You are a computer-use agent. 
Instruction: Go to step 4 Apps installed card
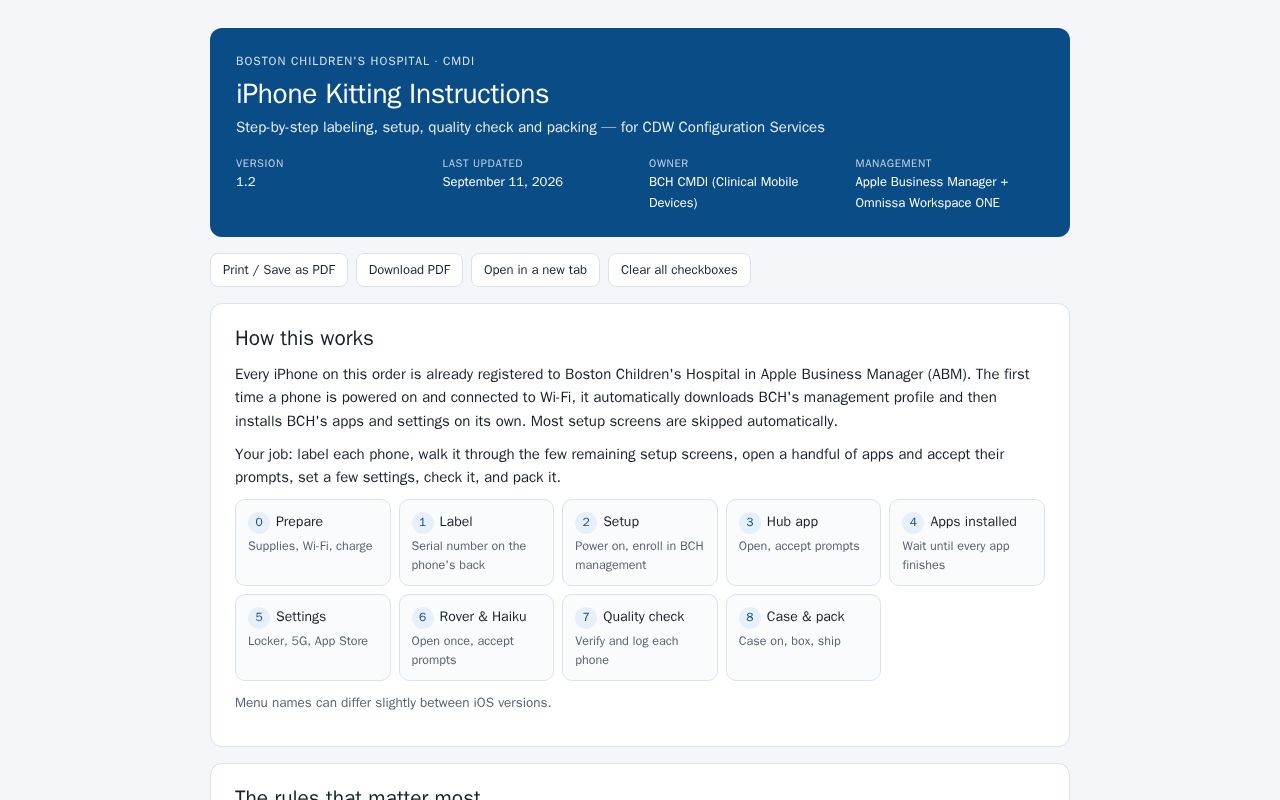tap(967, 542)
